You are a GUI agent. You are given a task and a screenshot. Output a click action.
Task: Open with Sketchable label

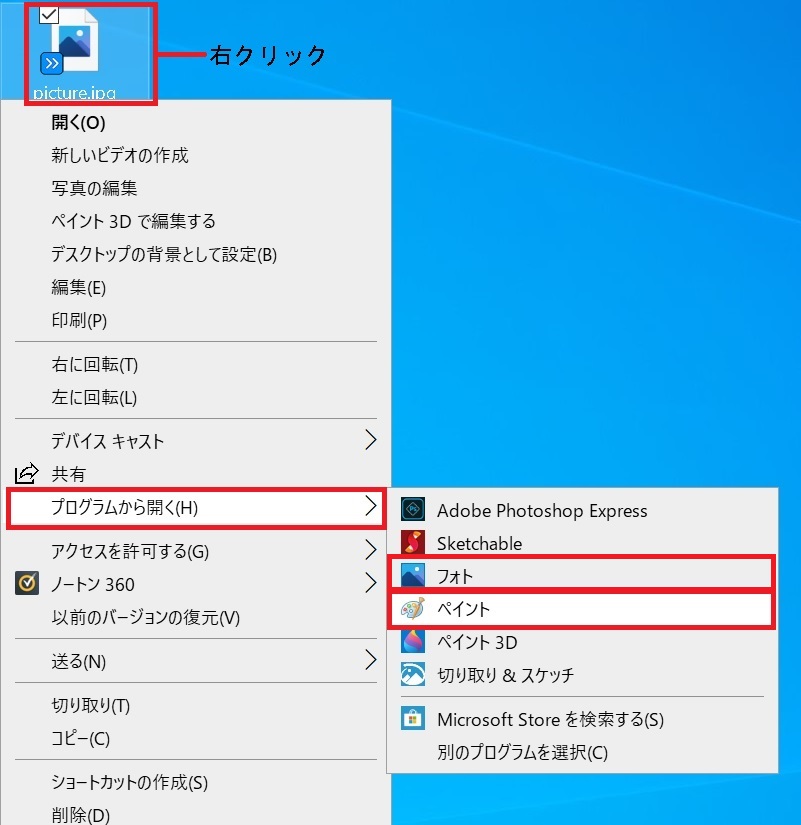(479, 543)
